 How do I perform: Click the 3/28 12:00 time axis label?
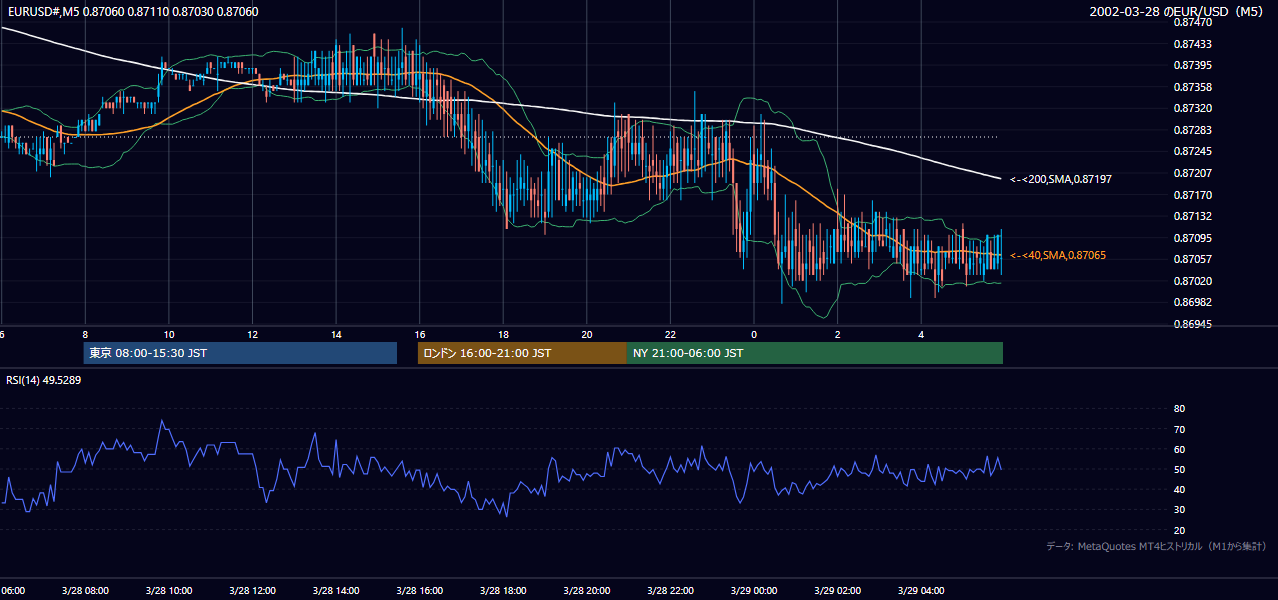coord(252,591)
